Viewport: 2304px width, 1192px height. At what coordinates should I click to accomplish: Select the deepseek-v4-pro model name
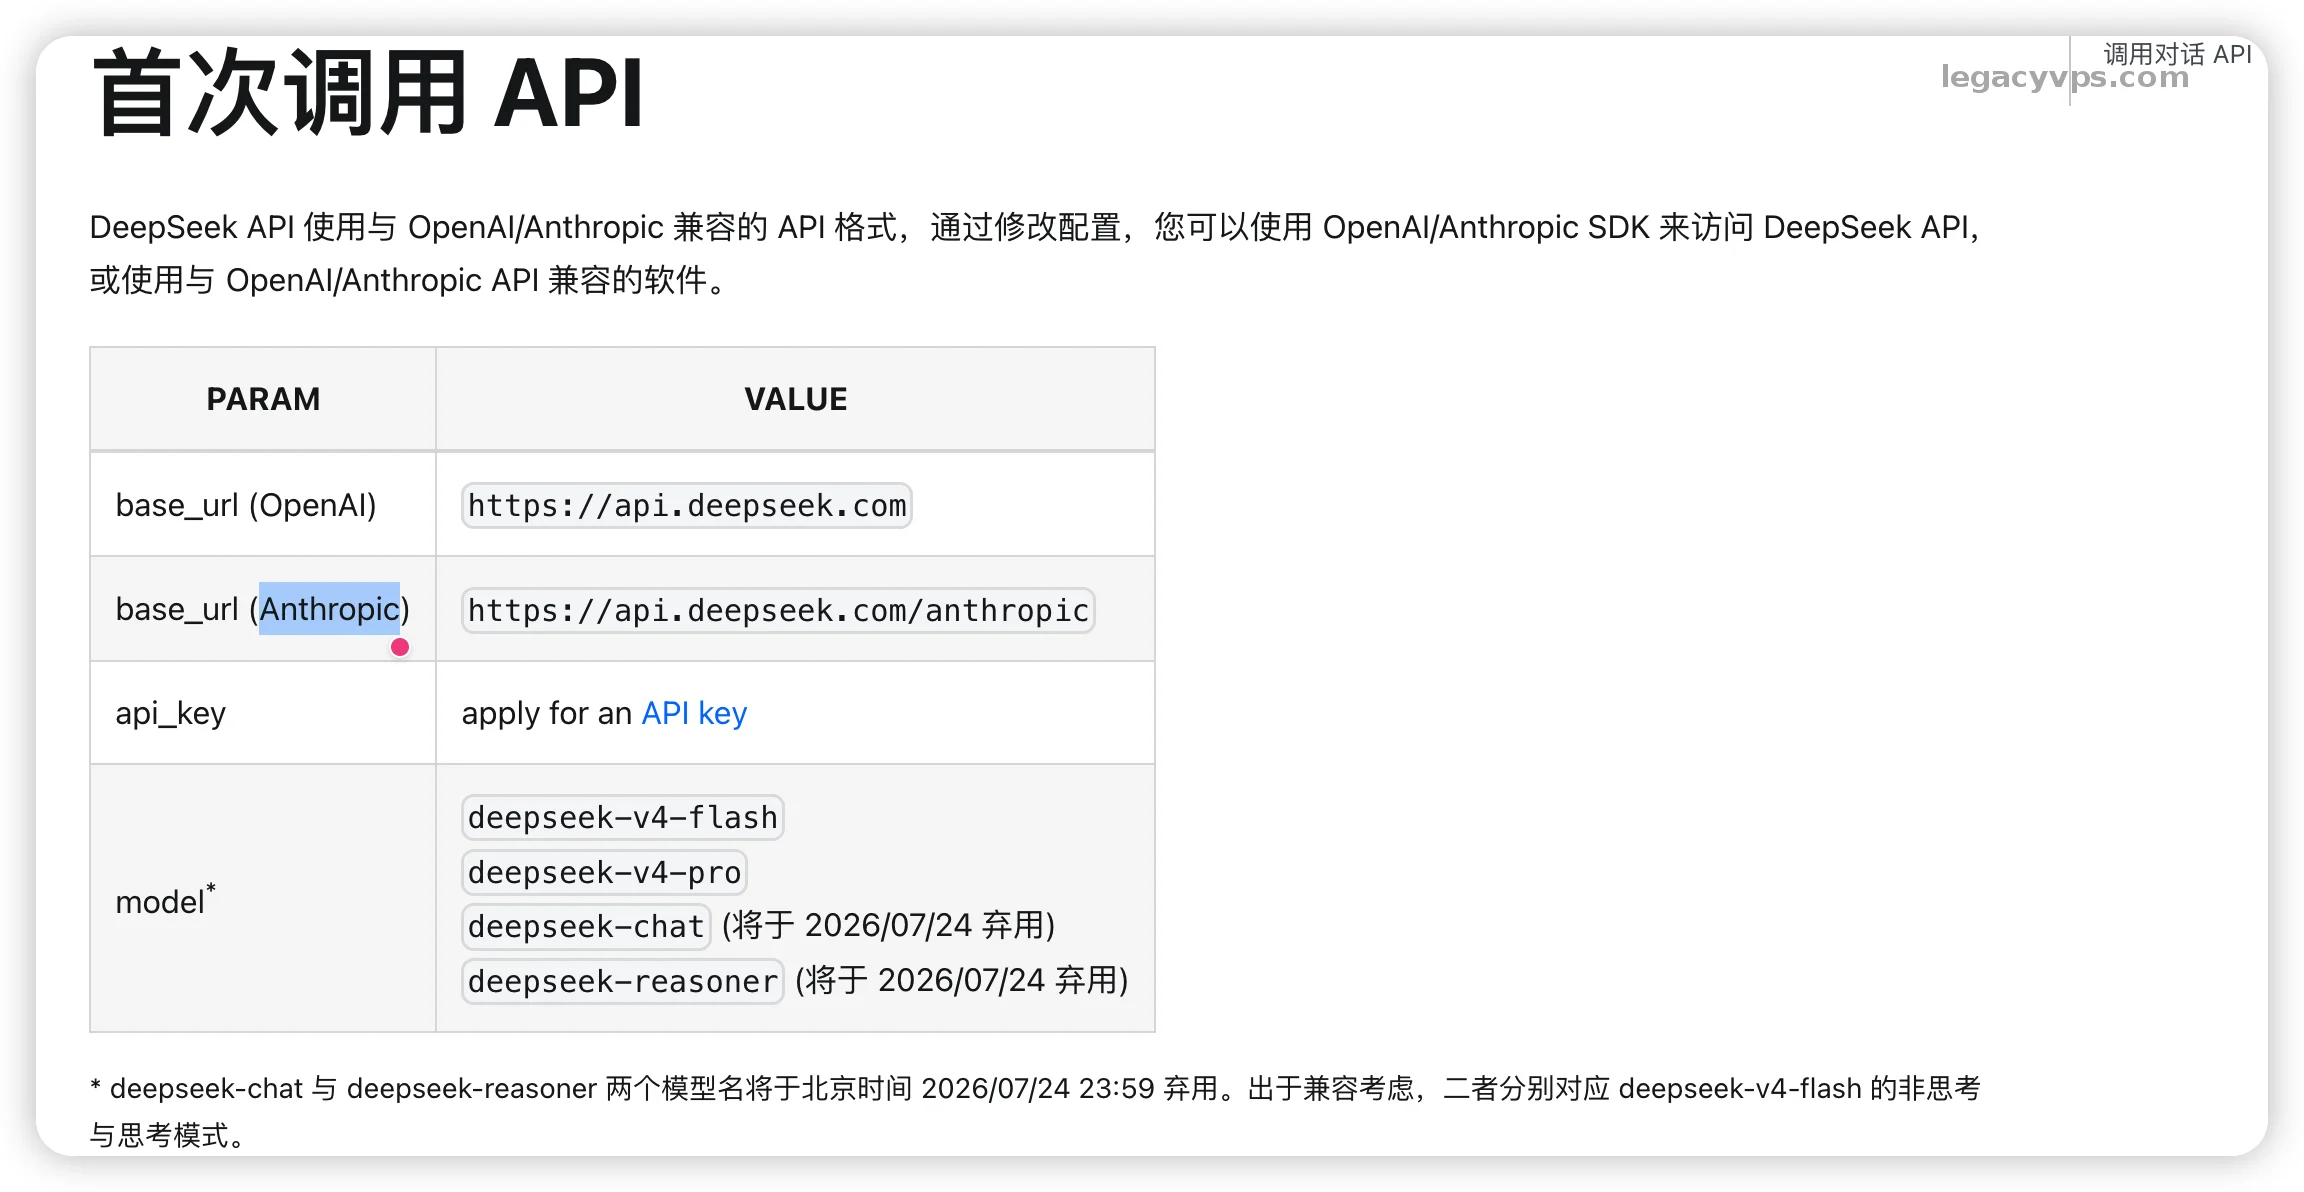pyautogui.click(x=604, y=872)
